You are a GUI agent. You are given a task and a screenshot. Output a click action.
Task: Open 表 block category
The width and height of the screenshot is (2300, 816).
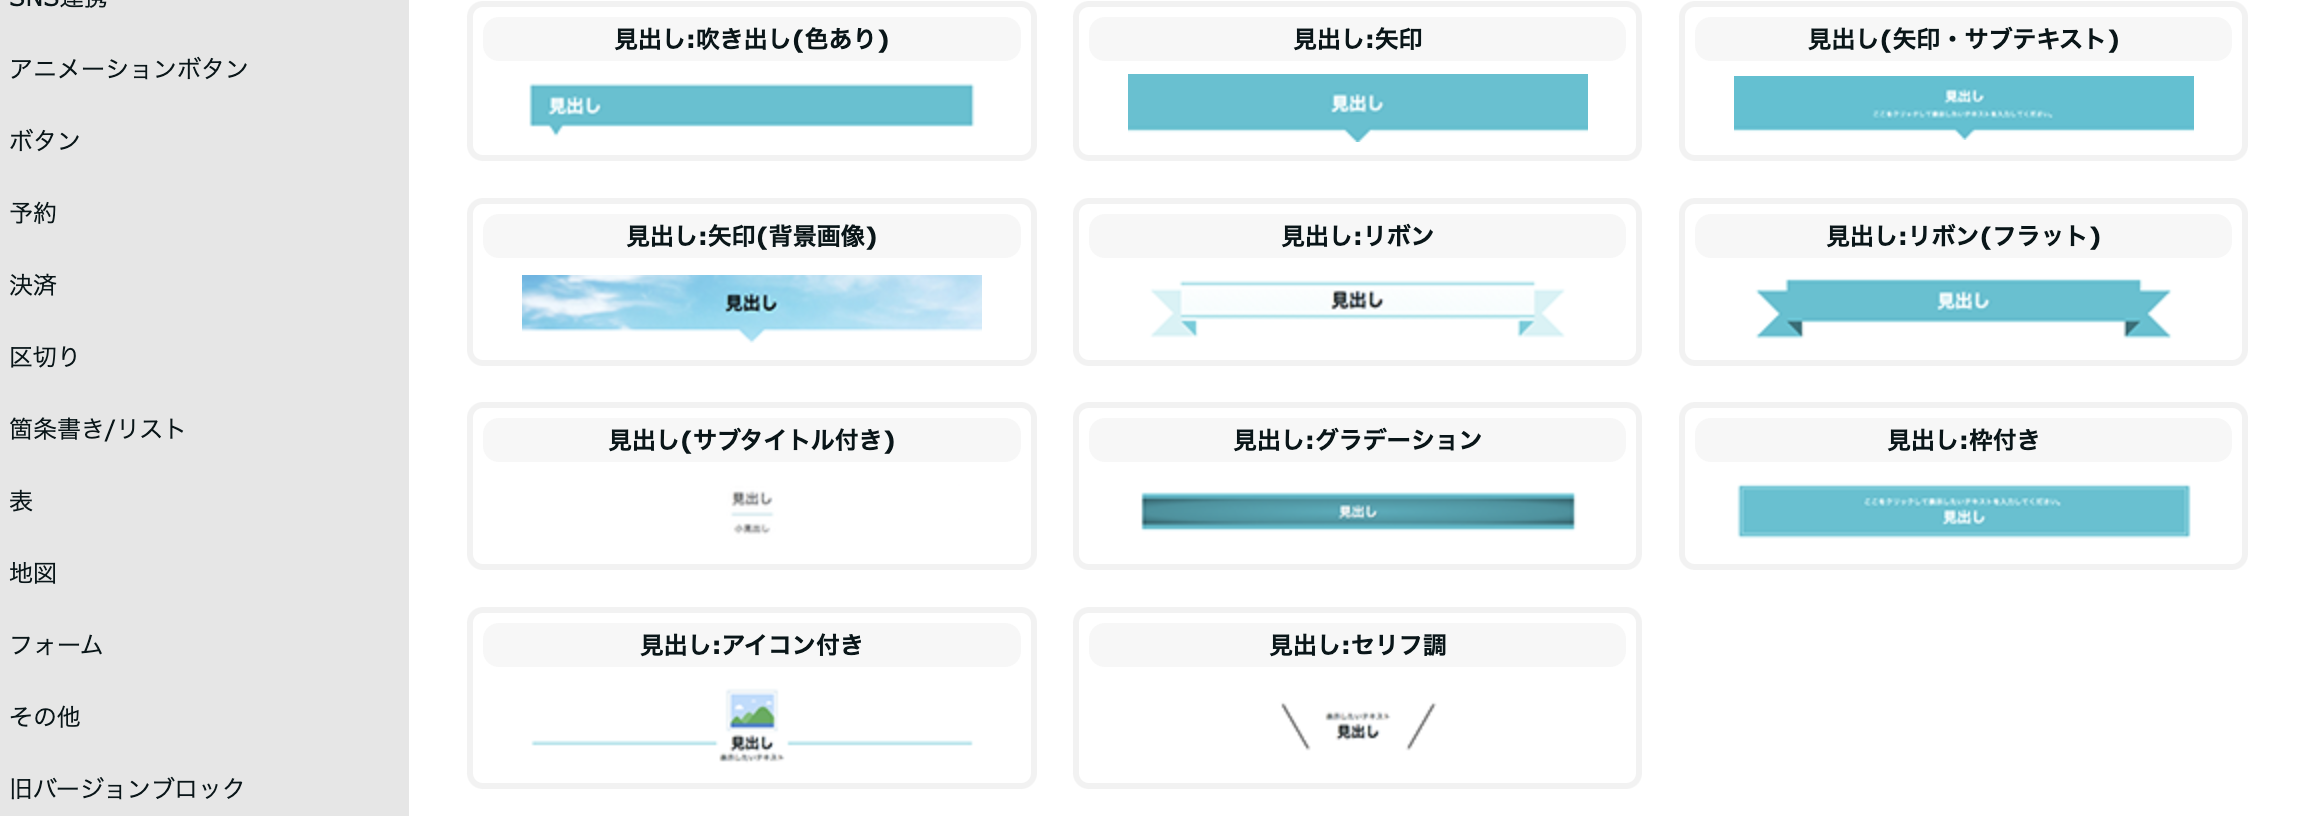point(21,501)
